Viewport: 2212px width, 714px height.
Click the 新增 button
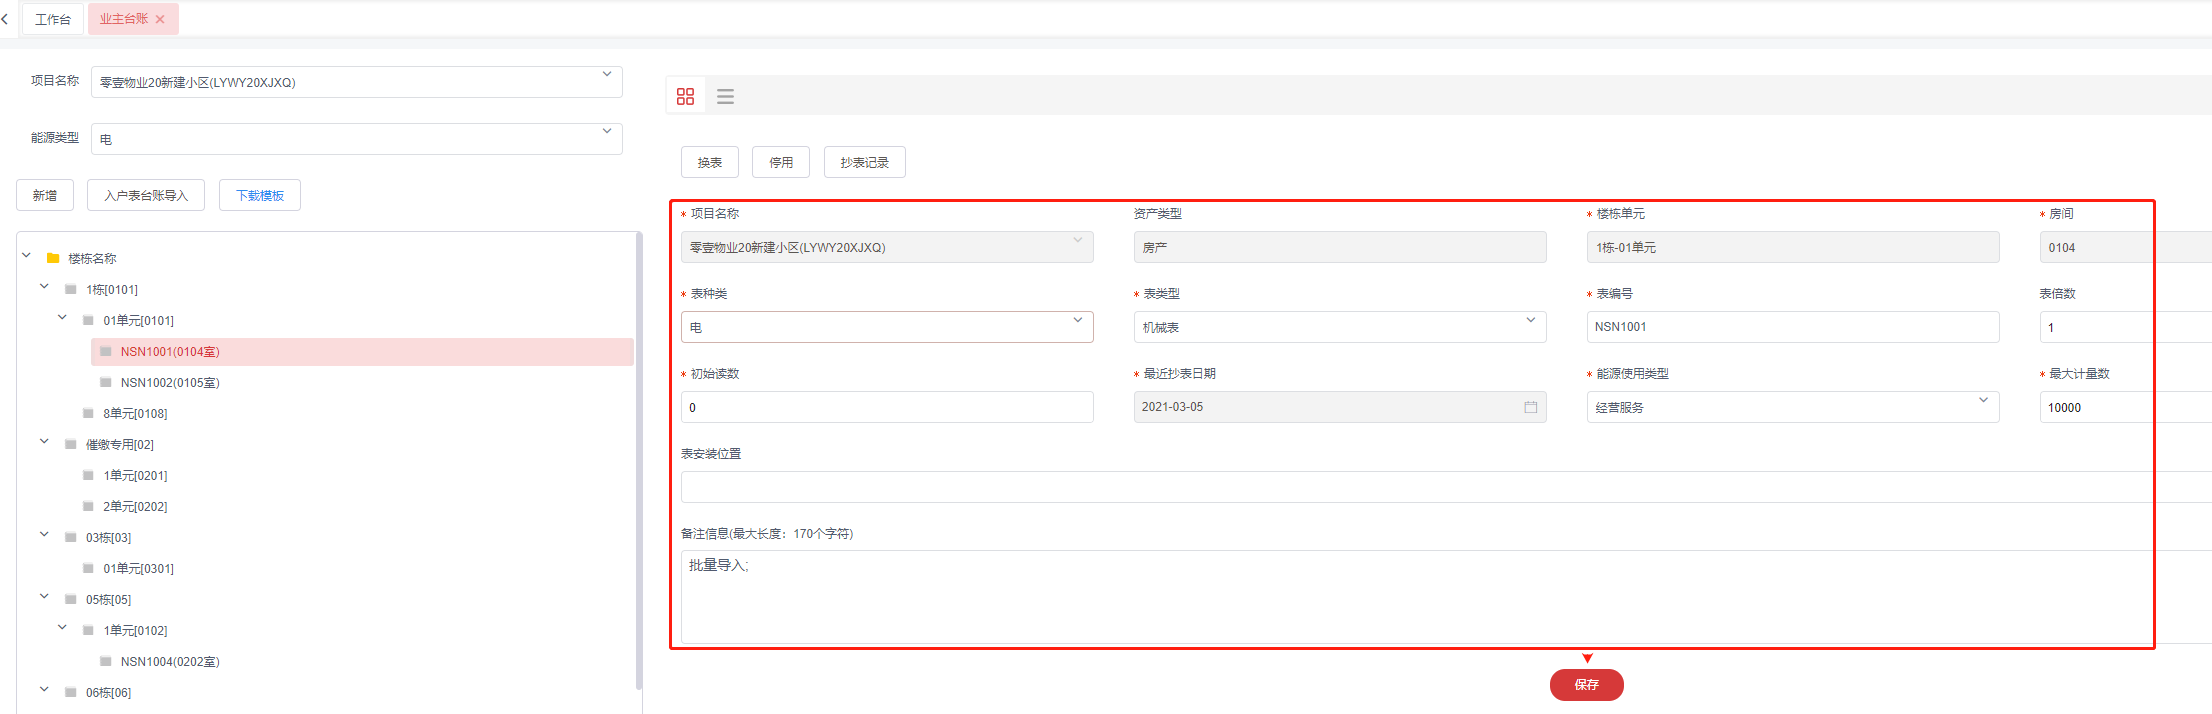click(45, 195)
